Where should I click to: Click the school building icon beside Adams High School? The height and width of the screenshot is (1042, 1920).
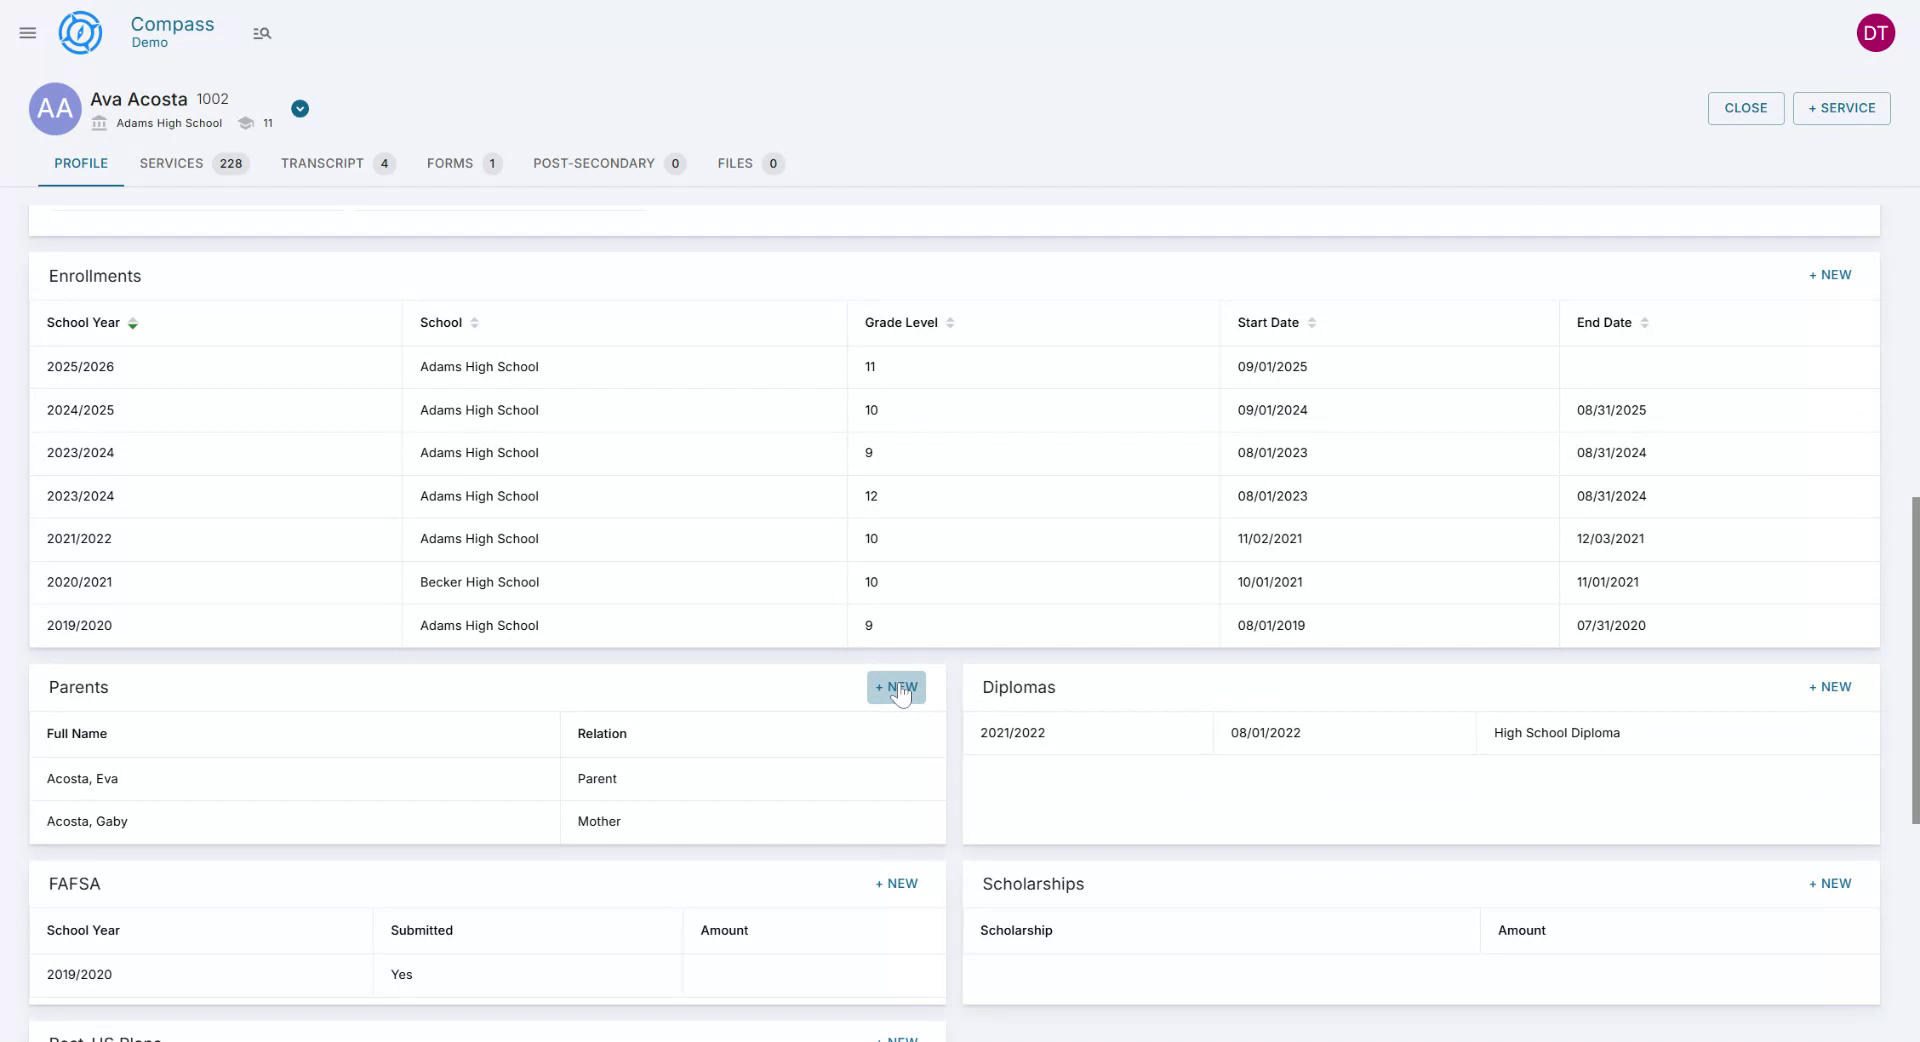[x=98, y=123]
